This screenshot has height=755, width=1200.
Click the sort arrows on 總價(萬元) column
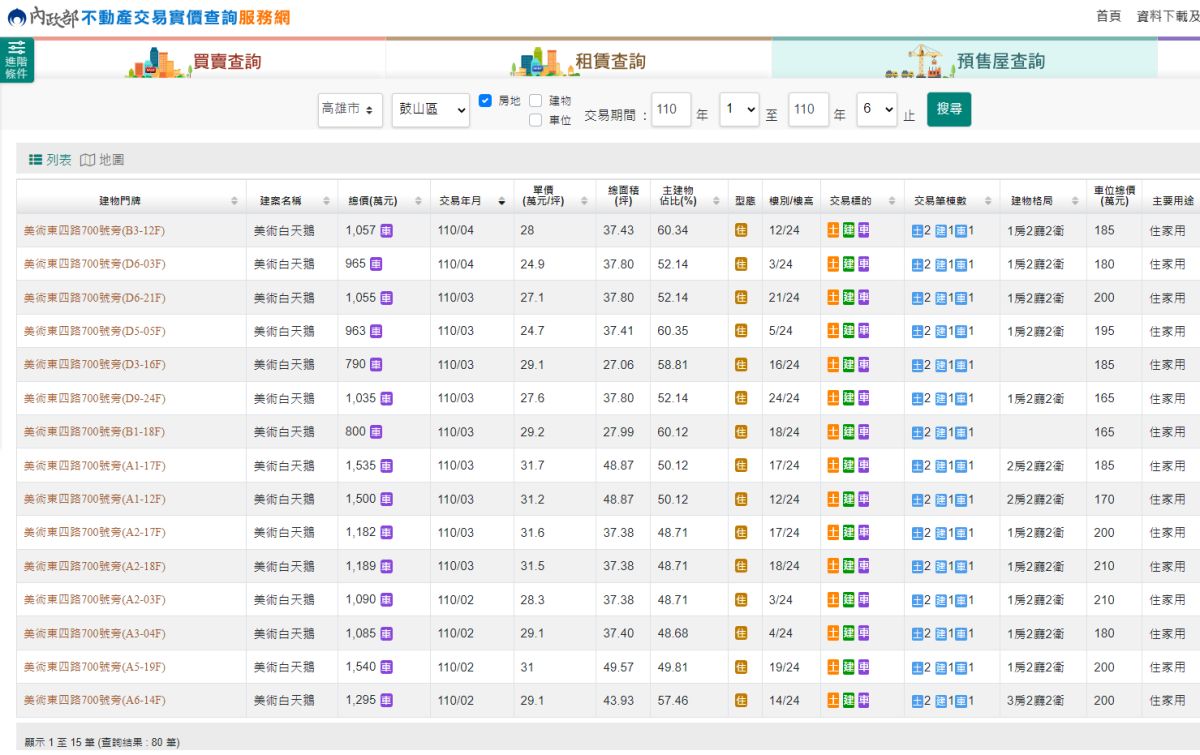tap(420, 199)
